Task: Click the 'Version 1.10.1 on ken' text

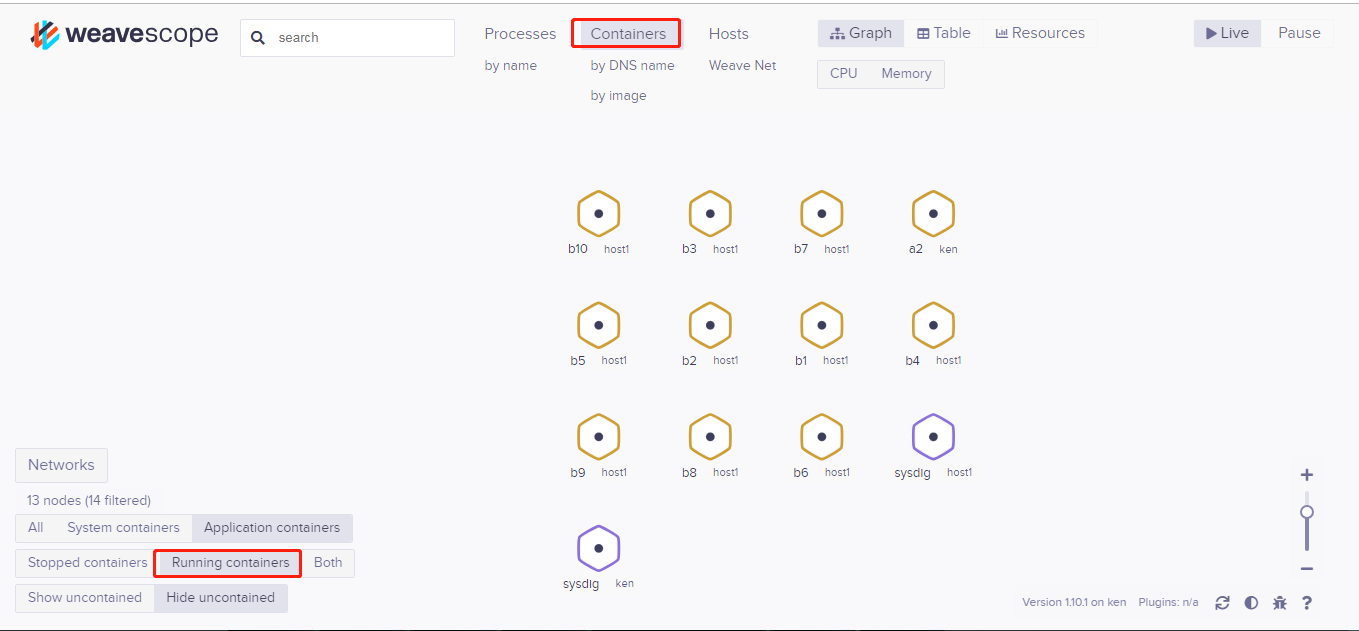Action: click(x=1074, y=602)
